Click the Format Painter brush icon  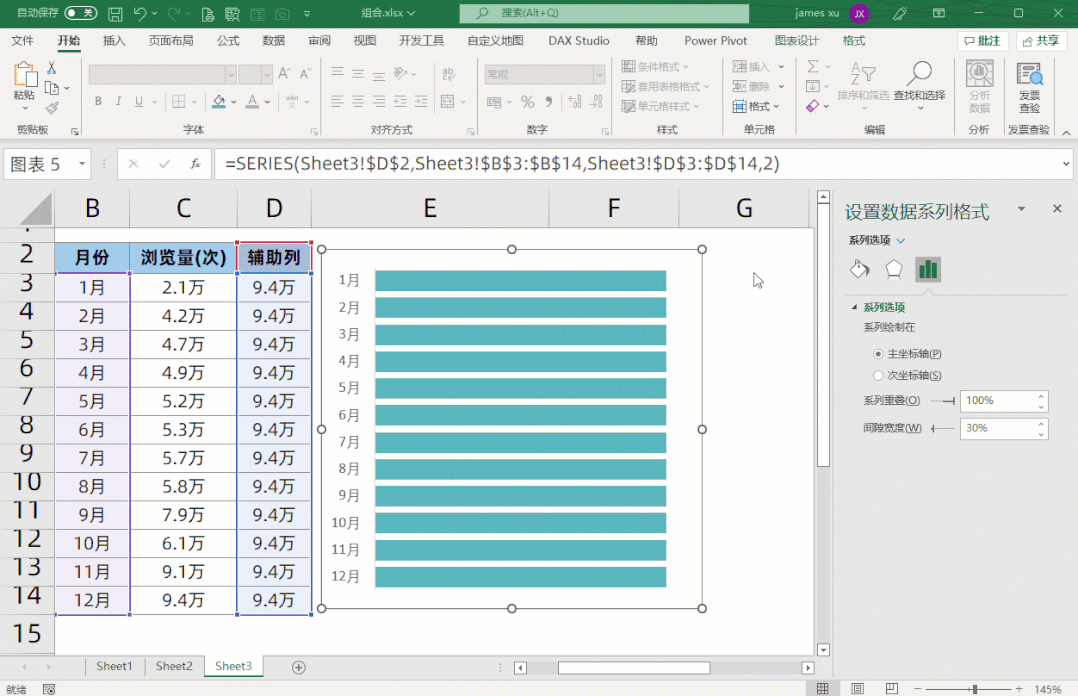click(52, 108)
